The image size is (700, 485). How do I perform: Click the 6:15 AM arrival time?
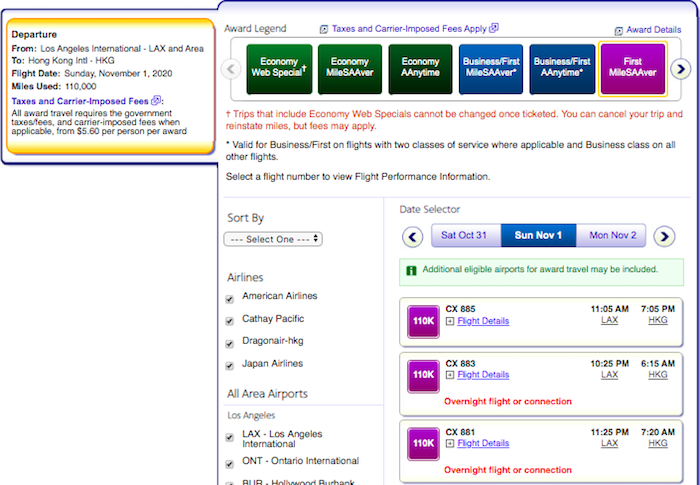[658, 364]
